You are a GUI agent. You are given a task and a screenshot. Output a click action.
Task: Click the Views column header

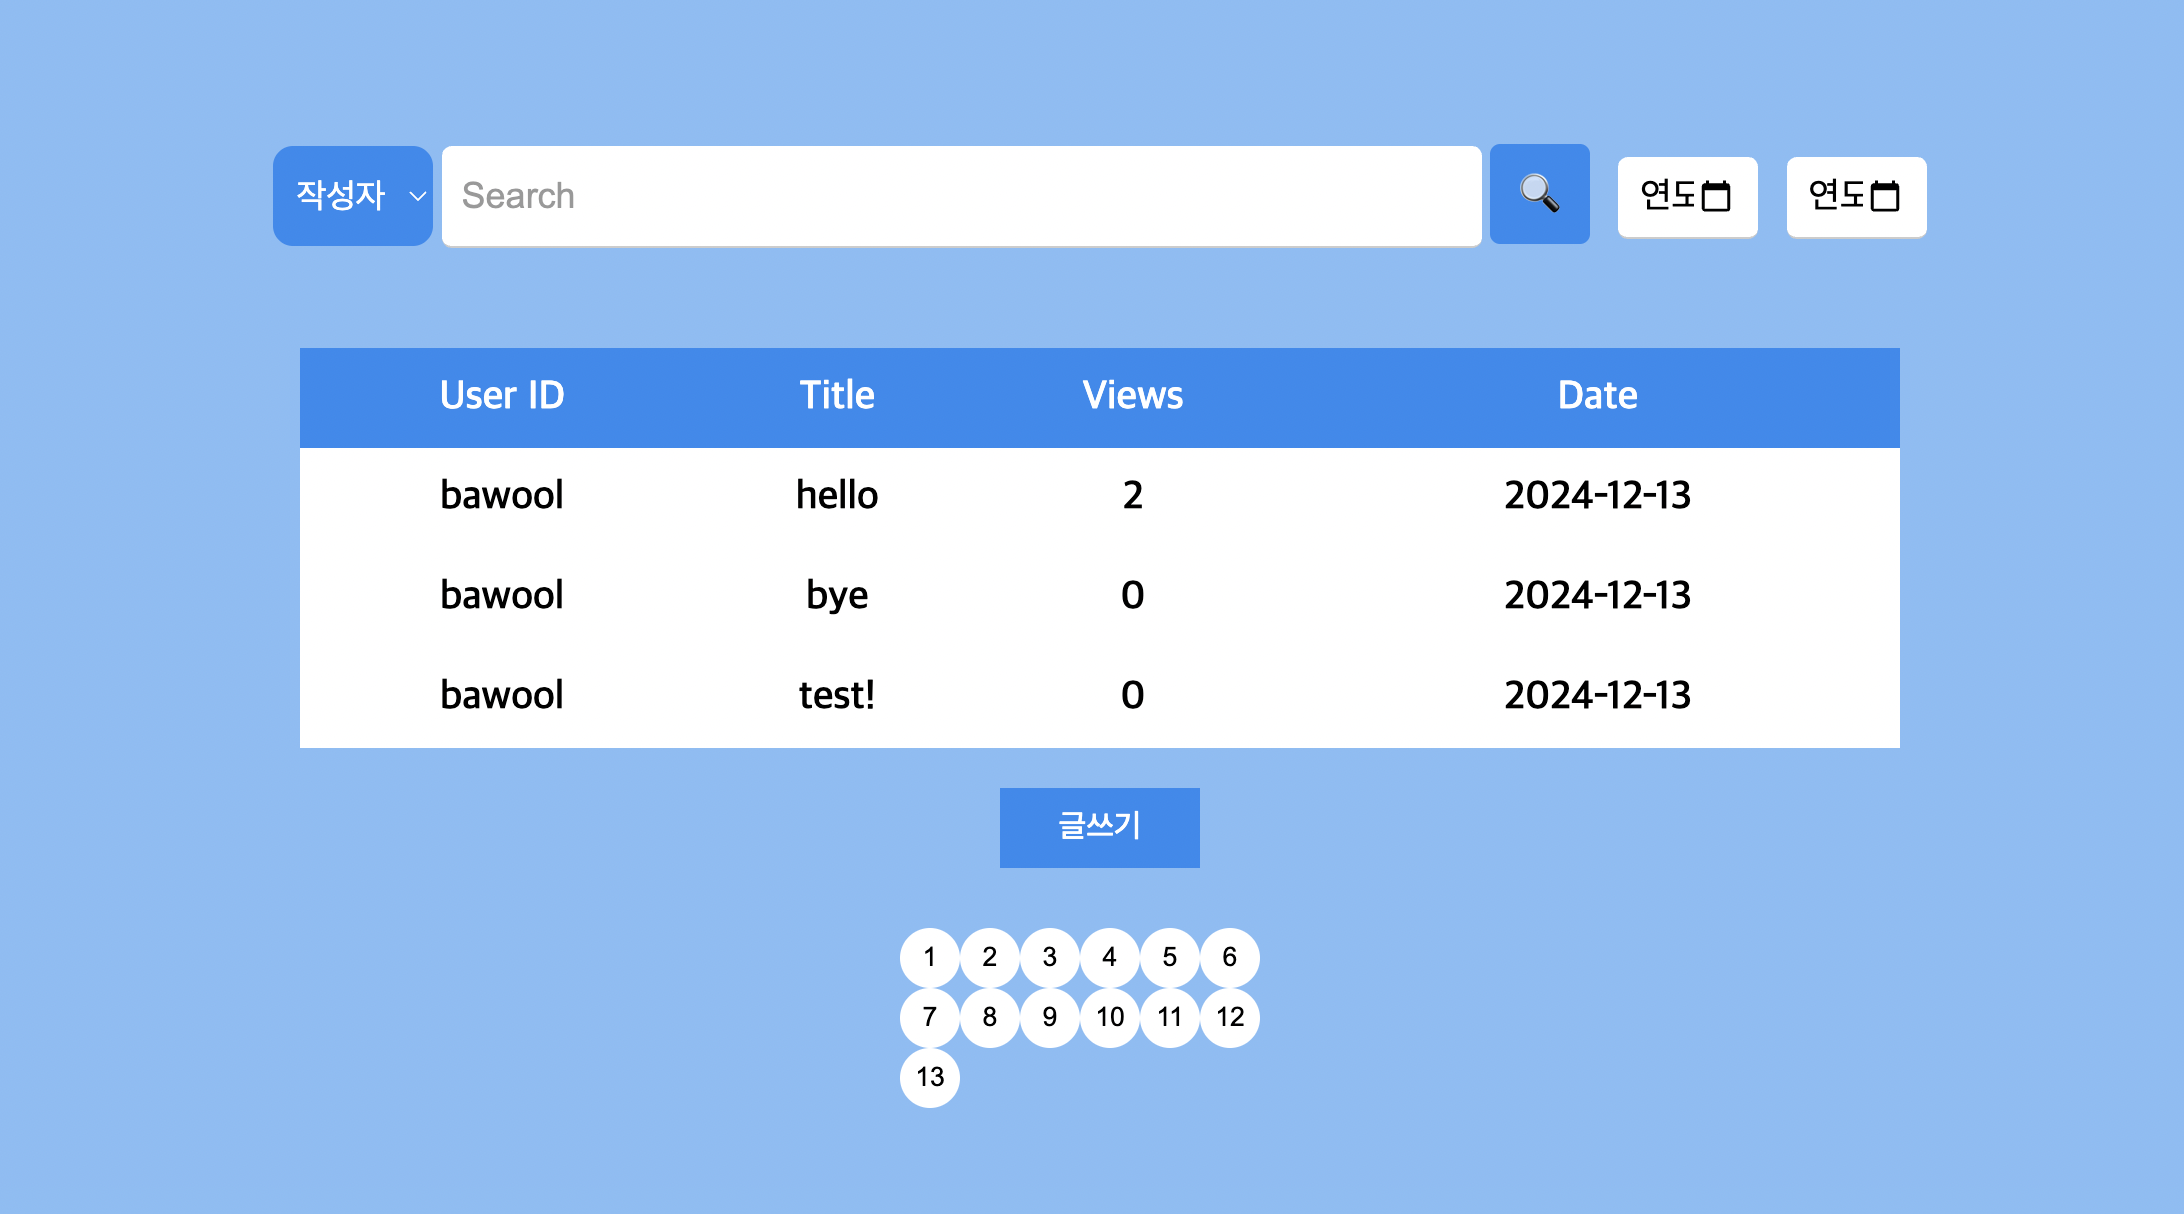1132,396
